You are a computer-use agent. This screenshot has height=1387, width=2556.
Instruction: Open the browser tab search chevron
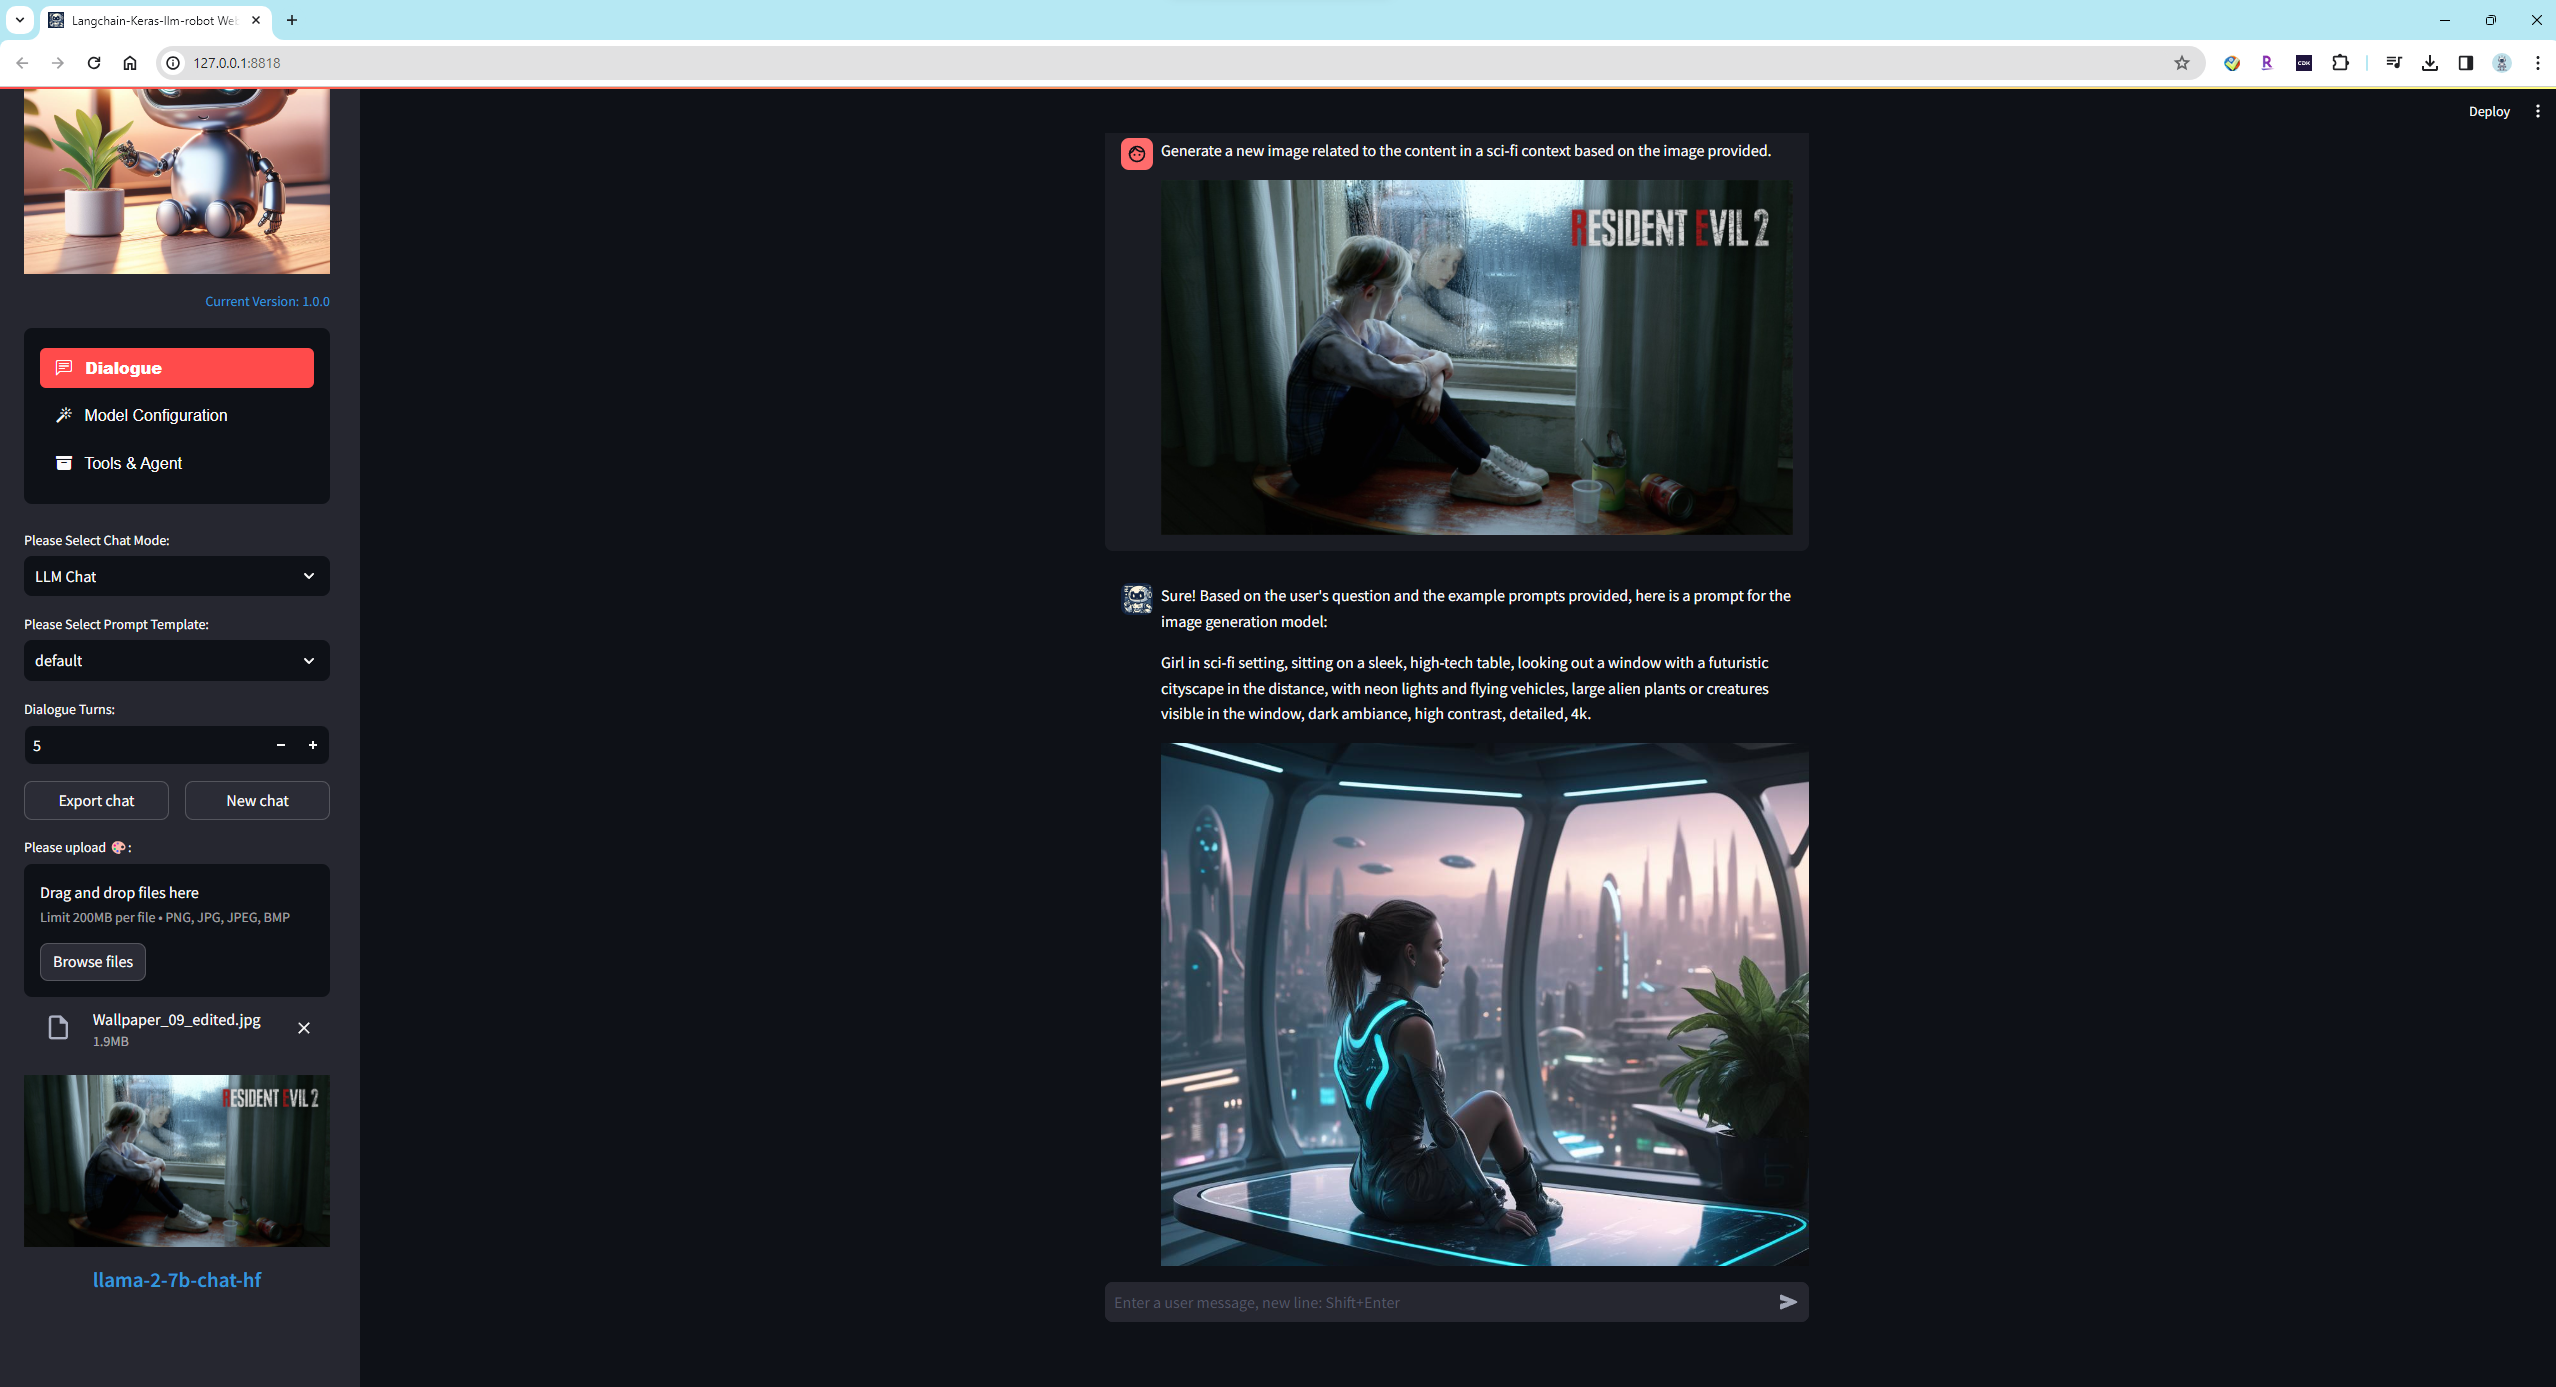point(19,20)
